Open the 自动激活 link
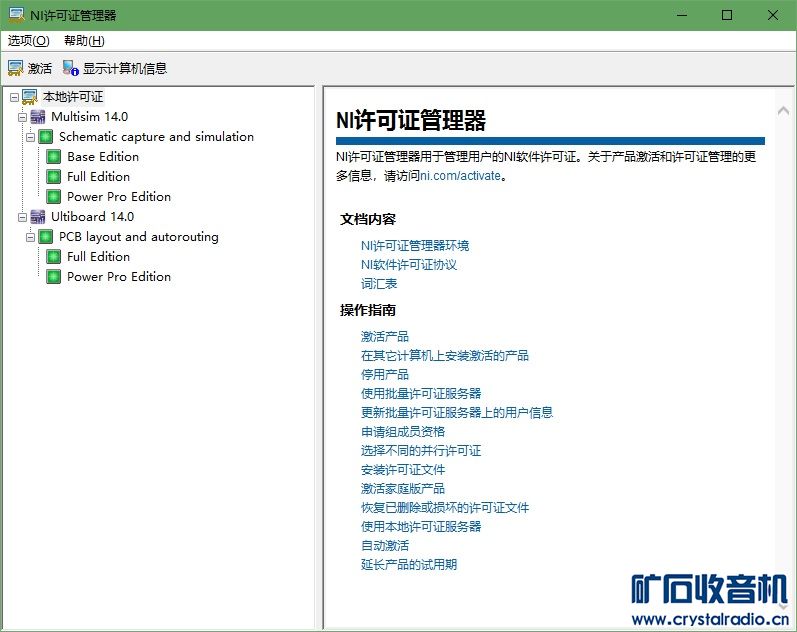This screenshot has height=632, width=797. pos(385,546)
